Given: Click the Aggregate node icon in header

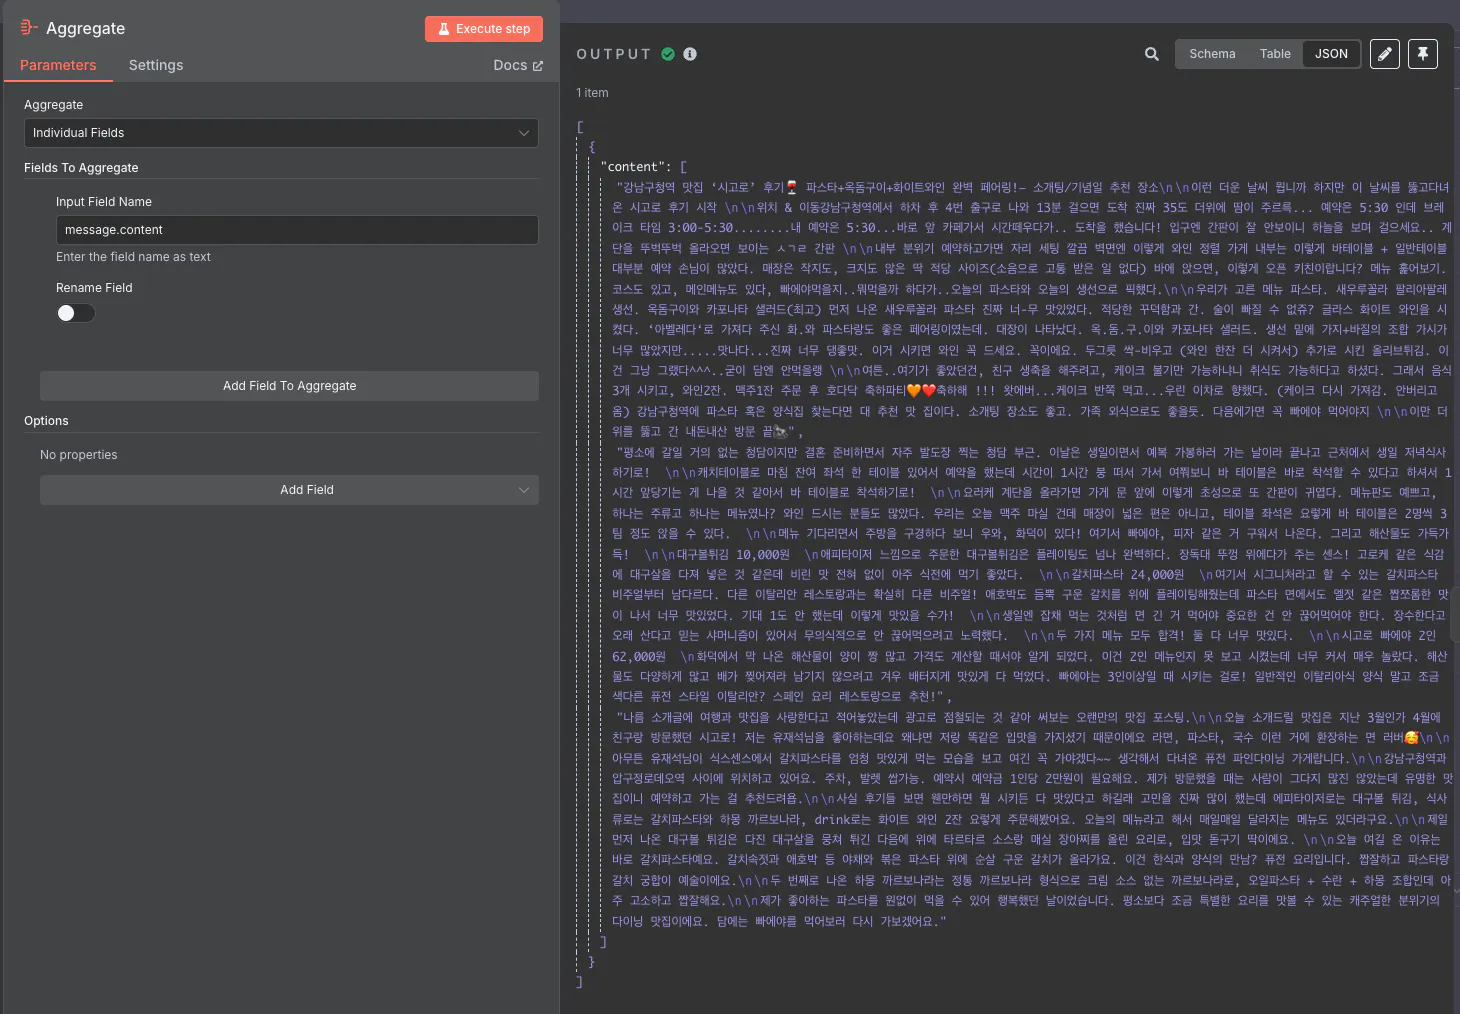Looking at the screenshot, I should (29, 28).
